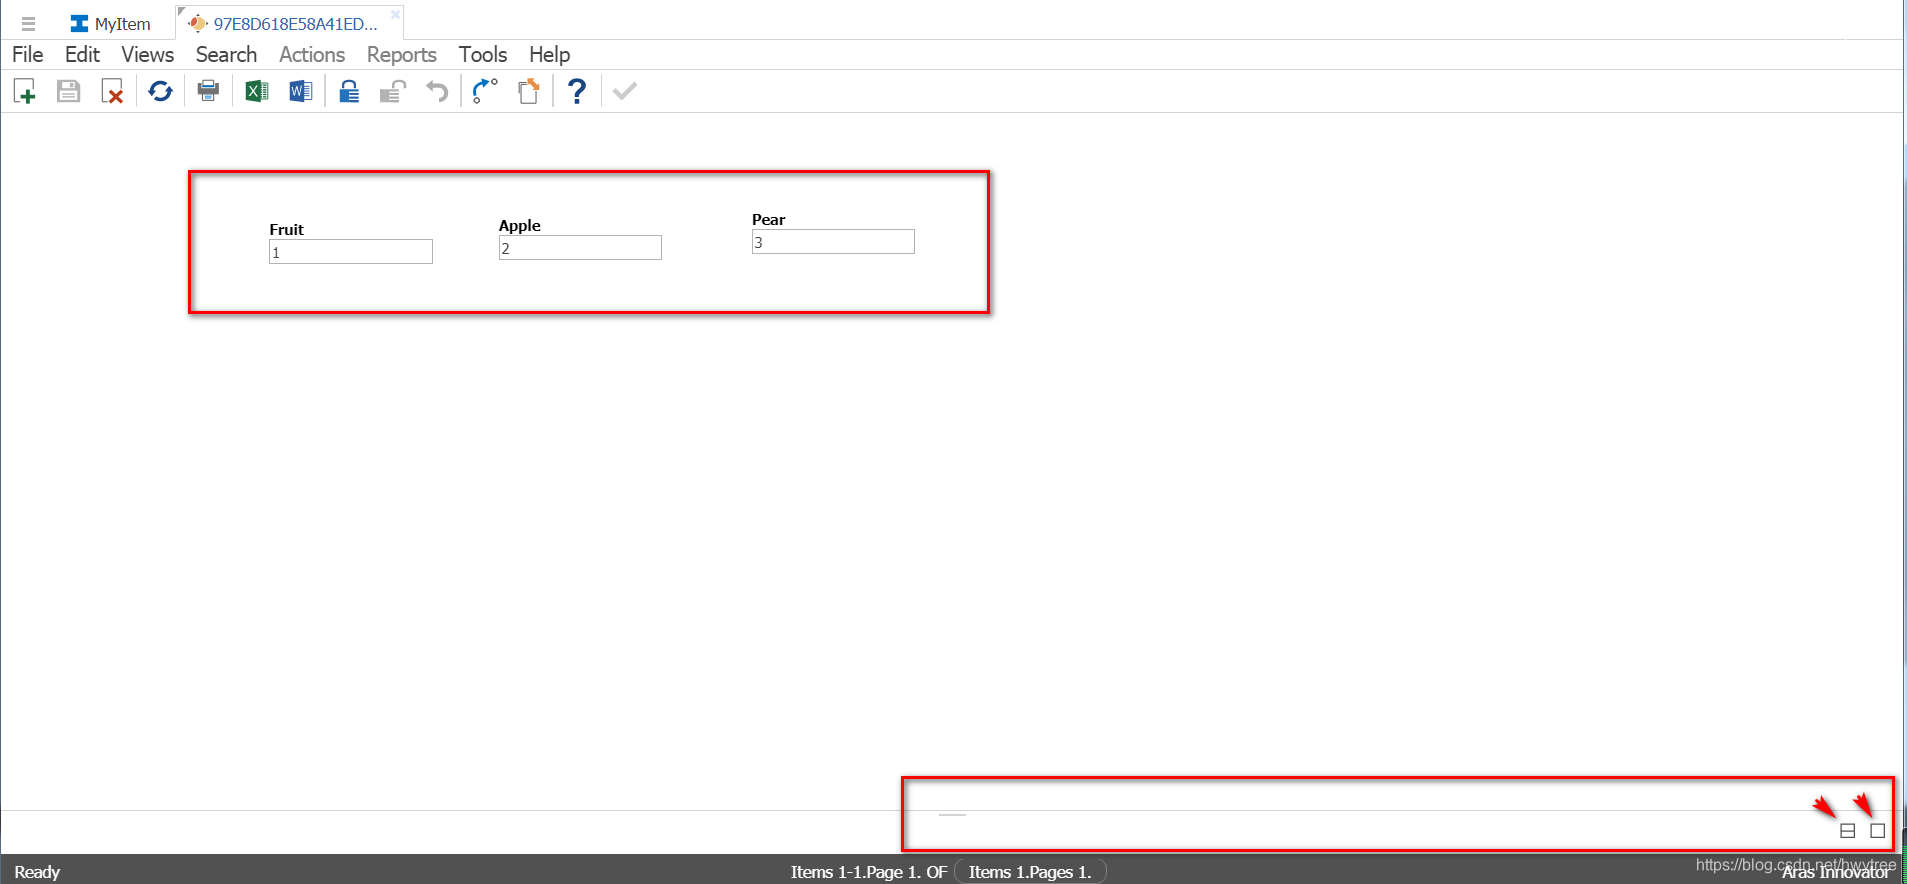The height and width of the screenshot is (884, 1907).
Task: Open the Edit menu
Action: pyautogui.click(x=82, y=55)
